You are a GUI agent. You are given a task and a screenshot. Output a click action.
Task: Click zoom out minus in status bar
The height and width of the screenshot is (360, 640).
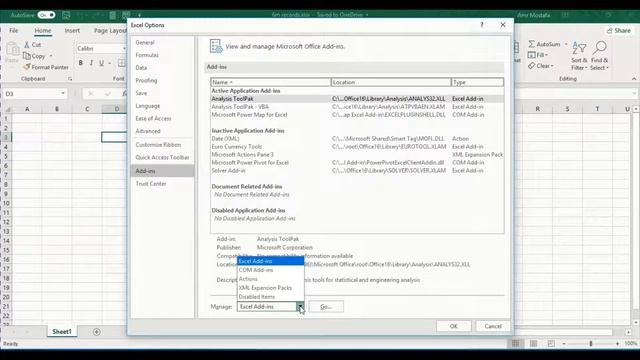click(x=564, y=344)
